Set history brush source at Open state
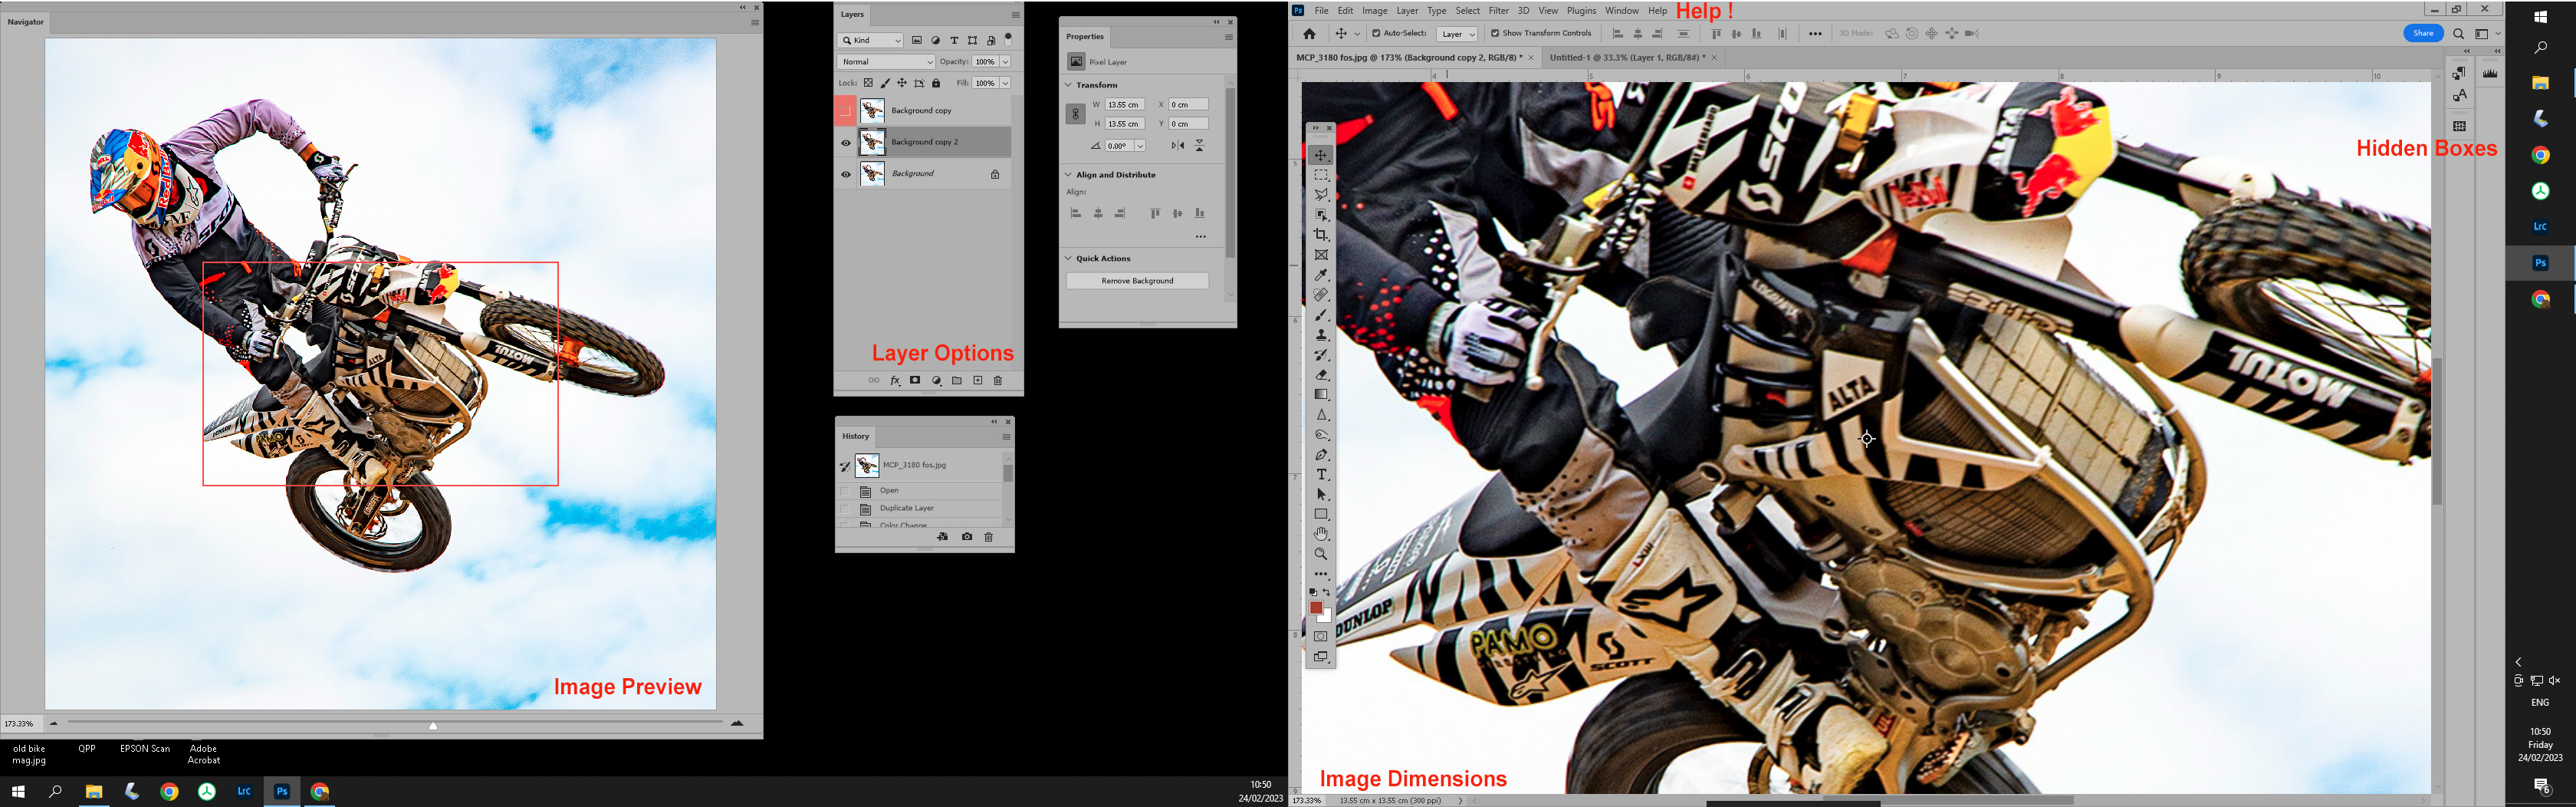Viewport: 2576px width, 807px height. tap(845, 491)
